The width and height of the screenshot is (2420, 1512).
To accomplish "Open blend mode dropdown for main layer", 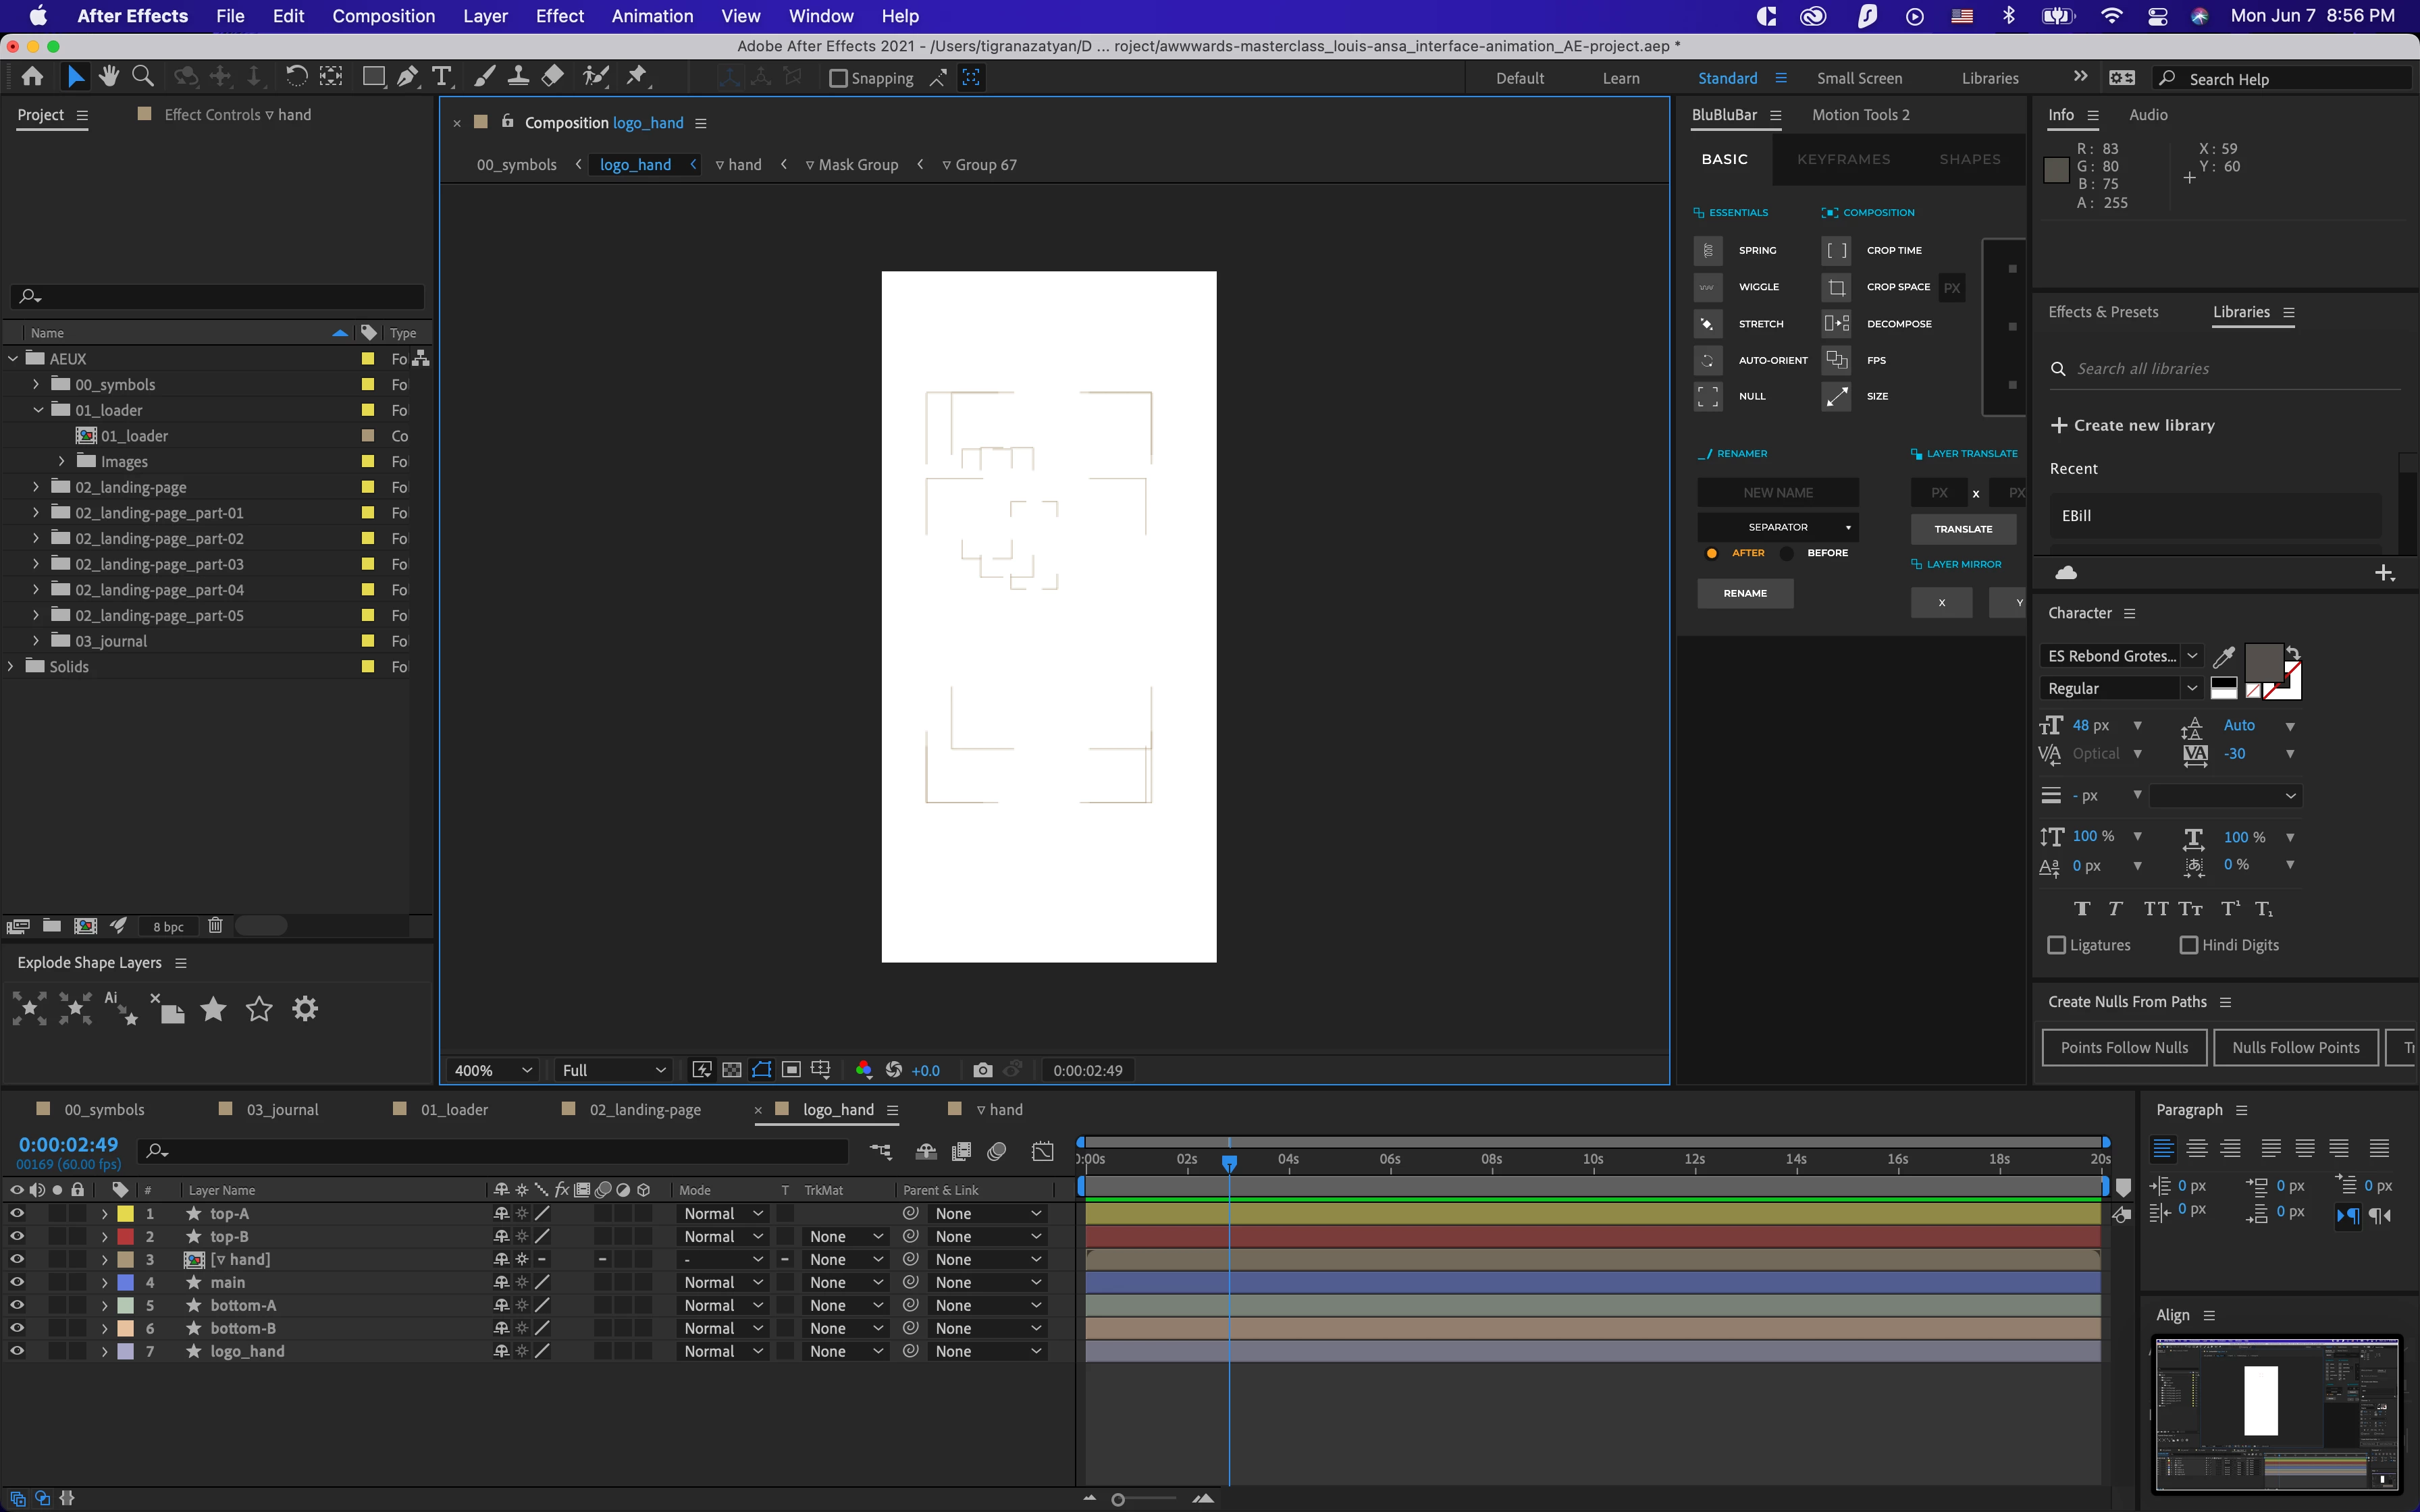I will pos(722,1282).
